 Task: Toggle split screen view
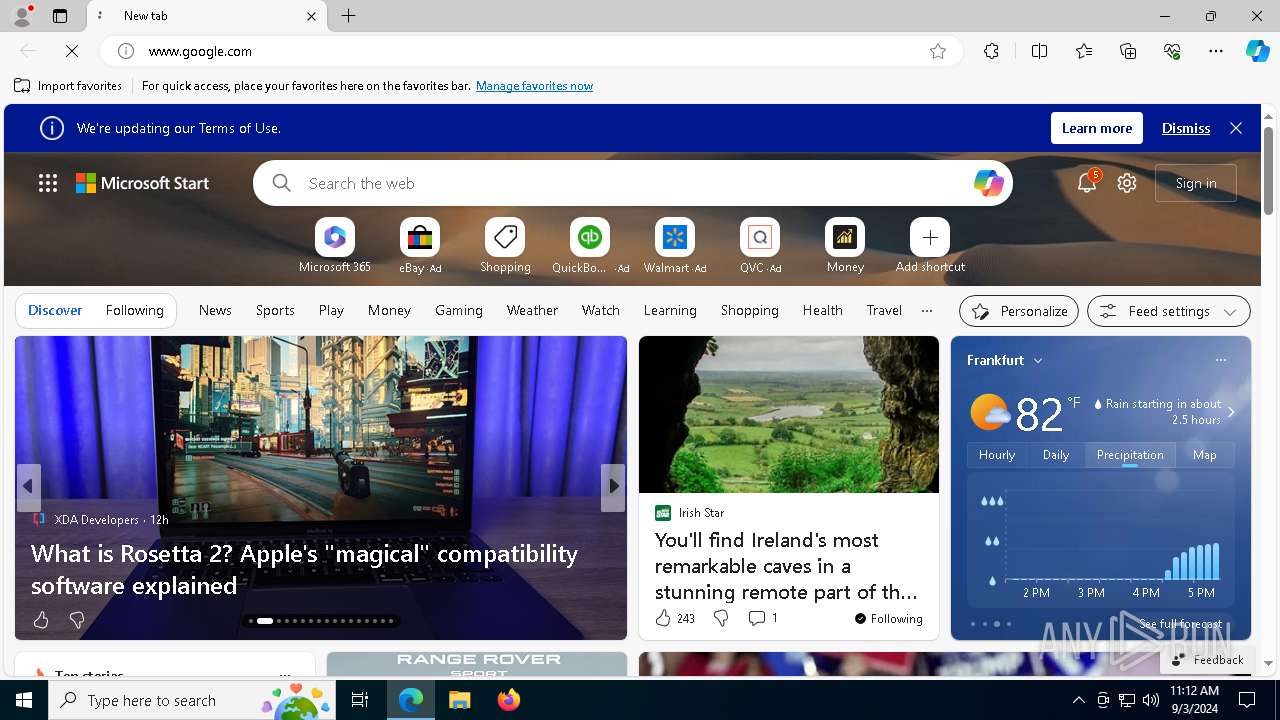point(1040,51)
